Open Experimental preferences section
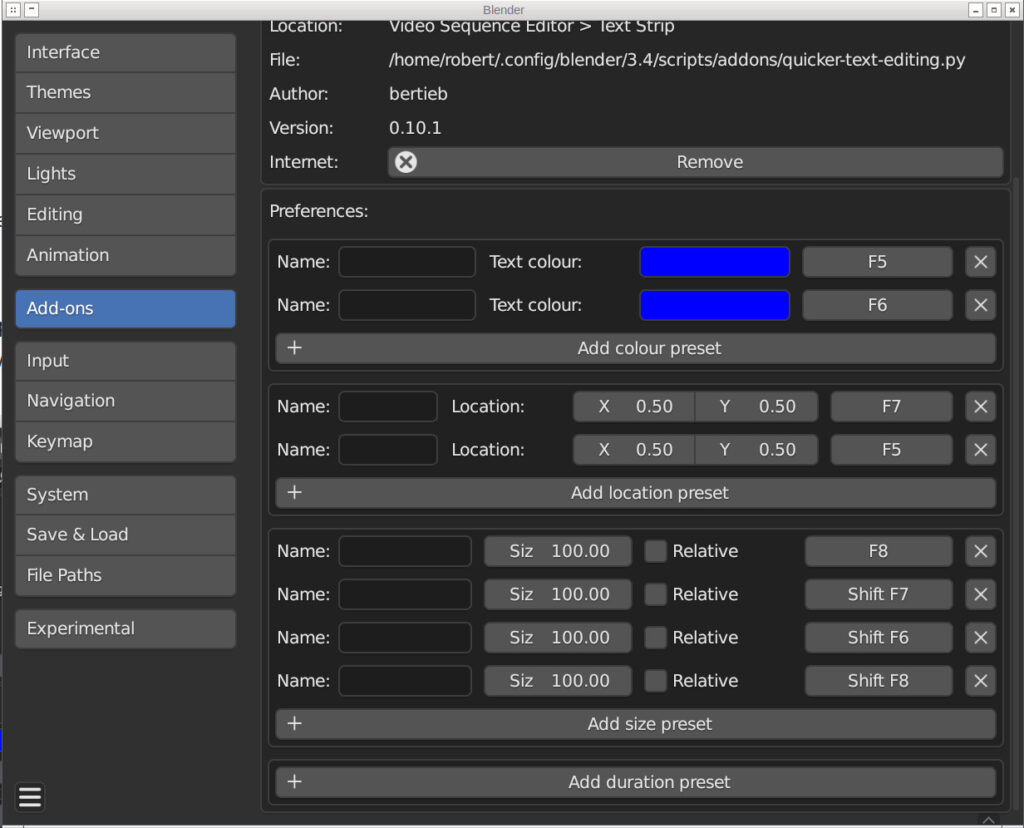 (125, 629)
